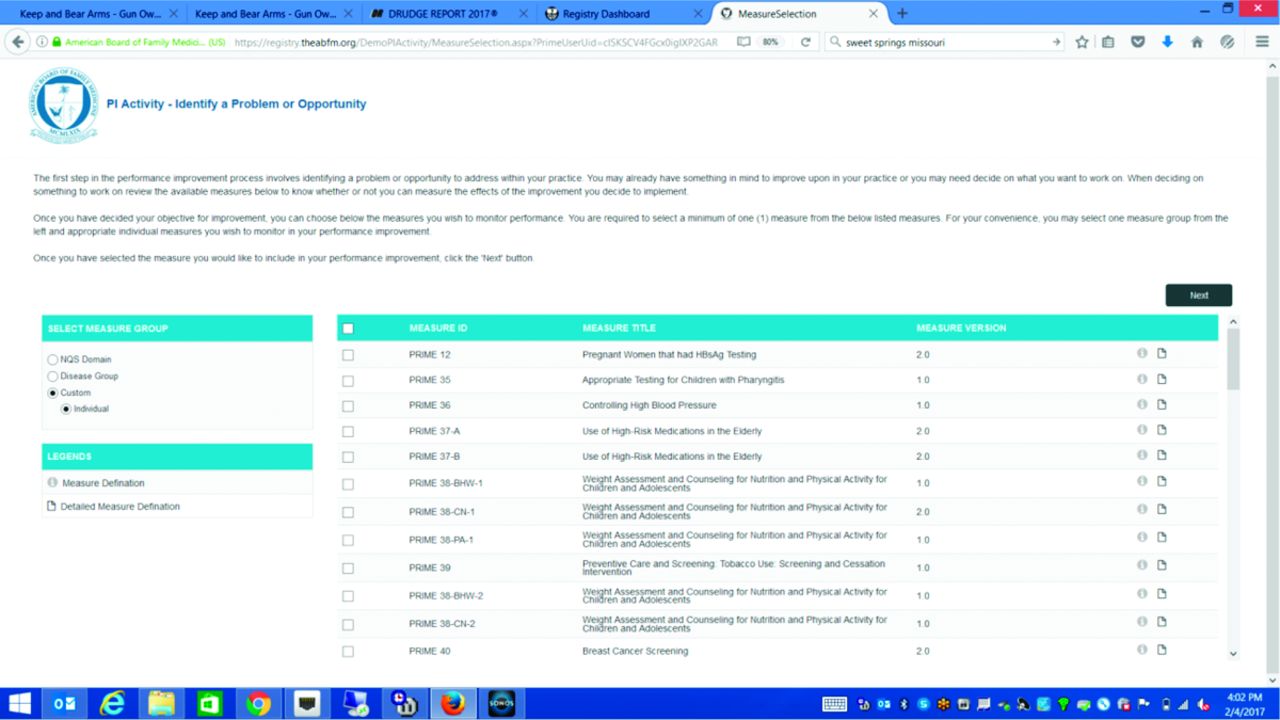This screenshot has height=720, width=1280.
Task: Open document for PRIME 38-CN-1 measure
Action: pos(1162,510)
